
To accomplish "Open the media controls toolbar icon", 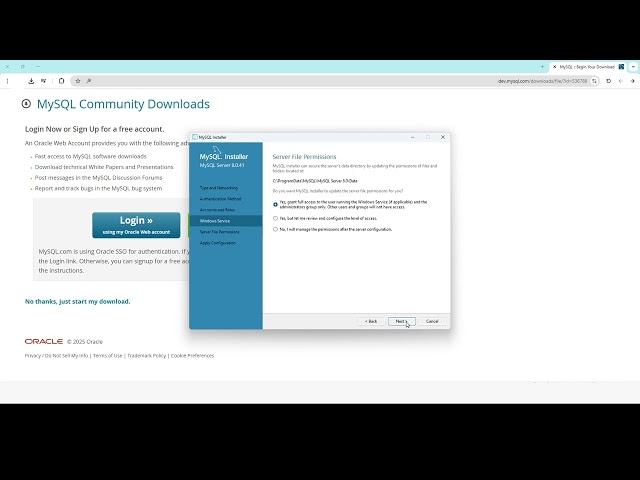I will point(43,81).
